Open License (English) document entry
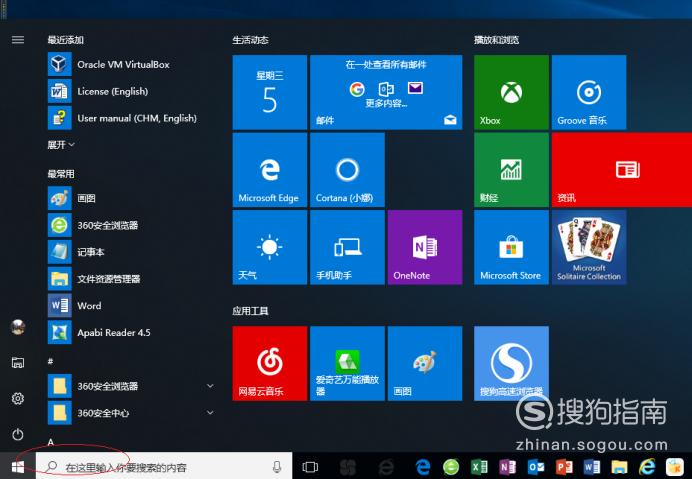 pos(131,91)
